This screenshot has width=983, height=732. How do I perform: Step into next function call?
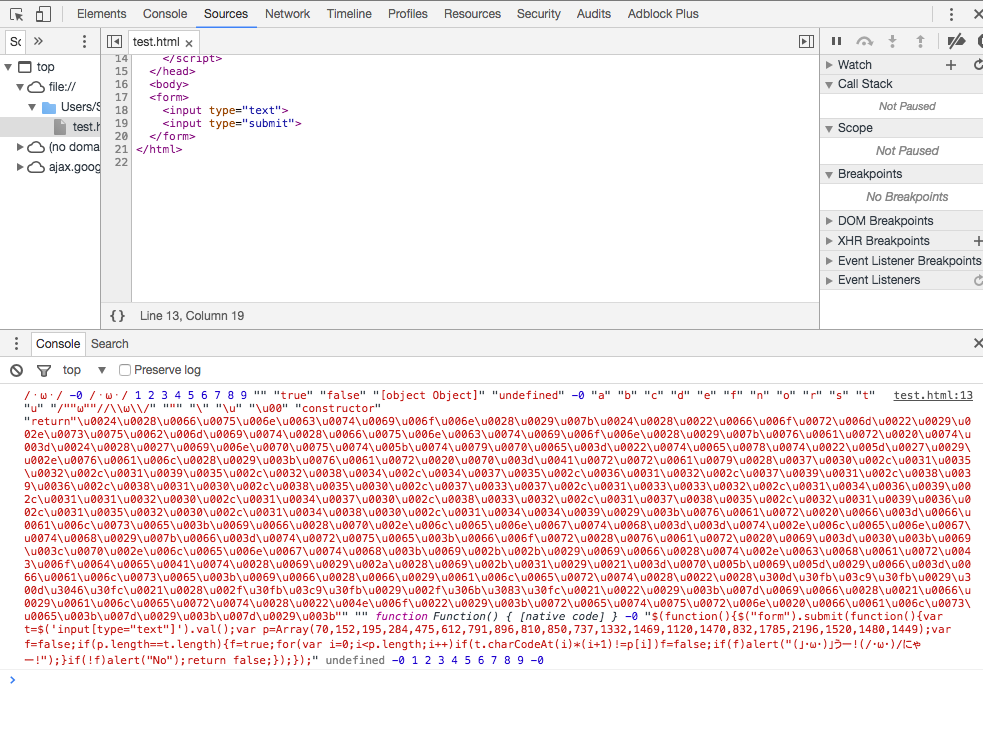[x=892, y=41]
